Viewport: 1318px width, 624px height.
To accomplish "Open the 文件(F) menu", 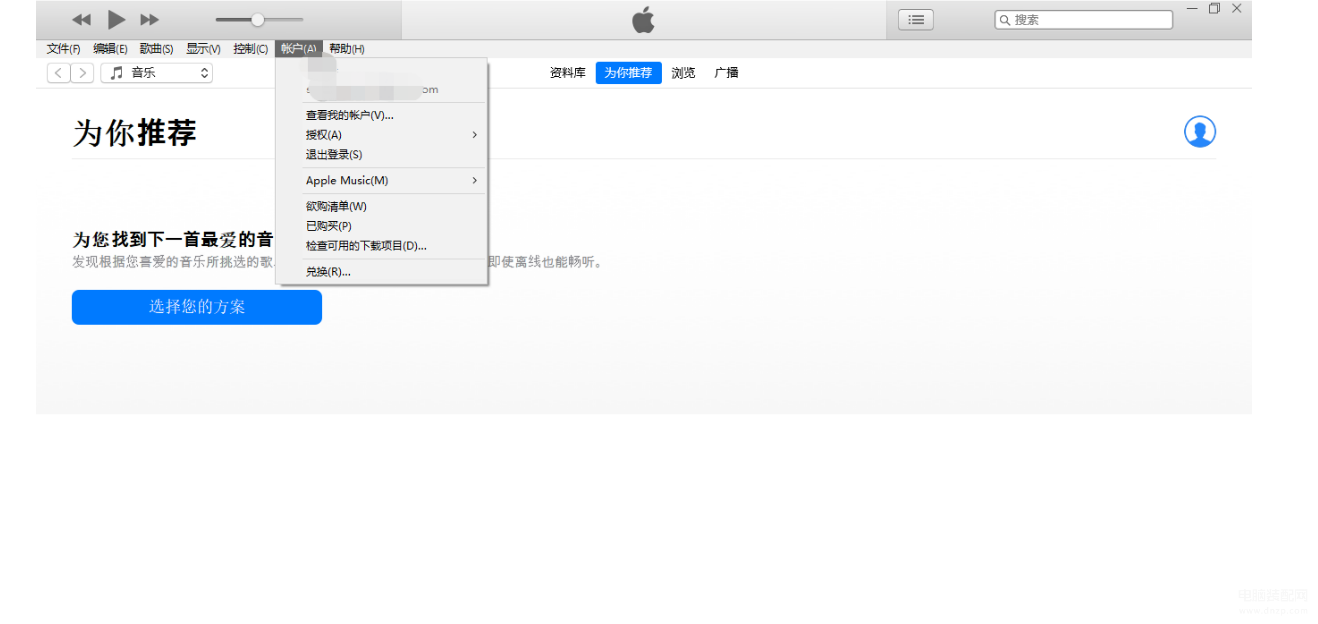I will [63, 49].
